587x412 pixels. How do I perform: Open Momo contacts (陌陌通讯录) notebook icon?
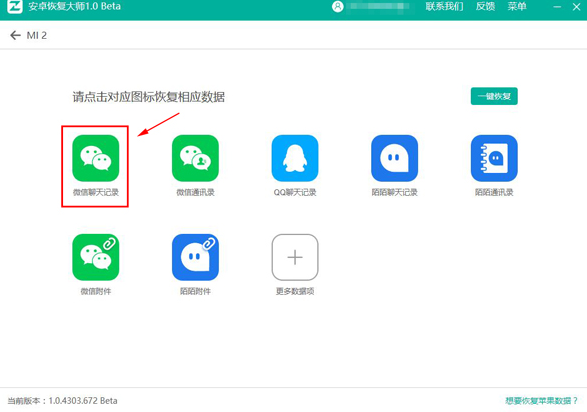pos(494,158)
